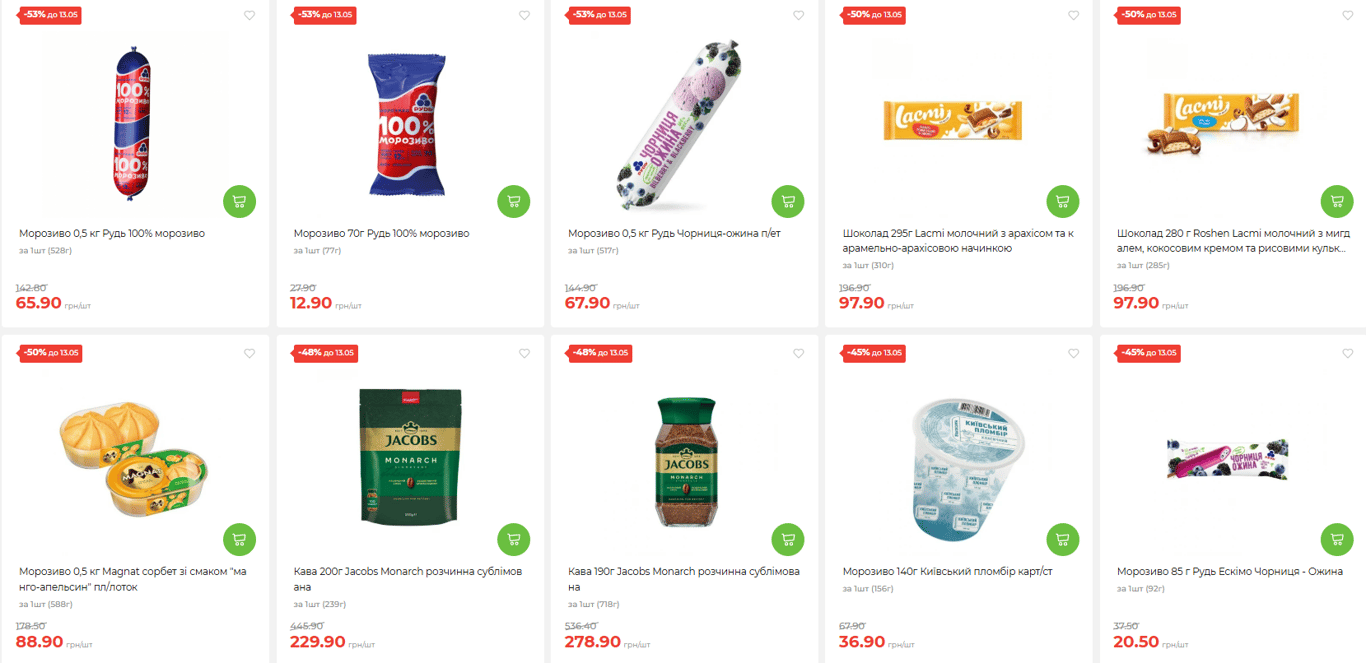Viewport: 1366px width, 663px height.
Task: Open Шоколад 280 г Roshen Lacmi title link
Action: tap(1231, 241)
